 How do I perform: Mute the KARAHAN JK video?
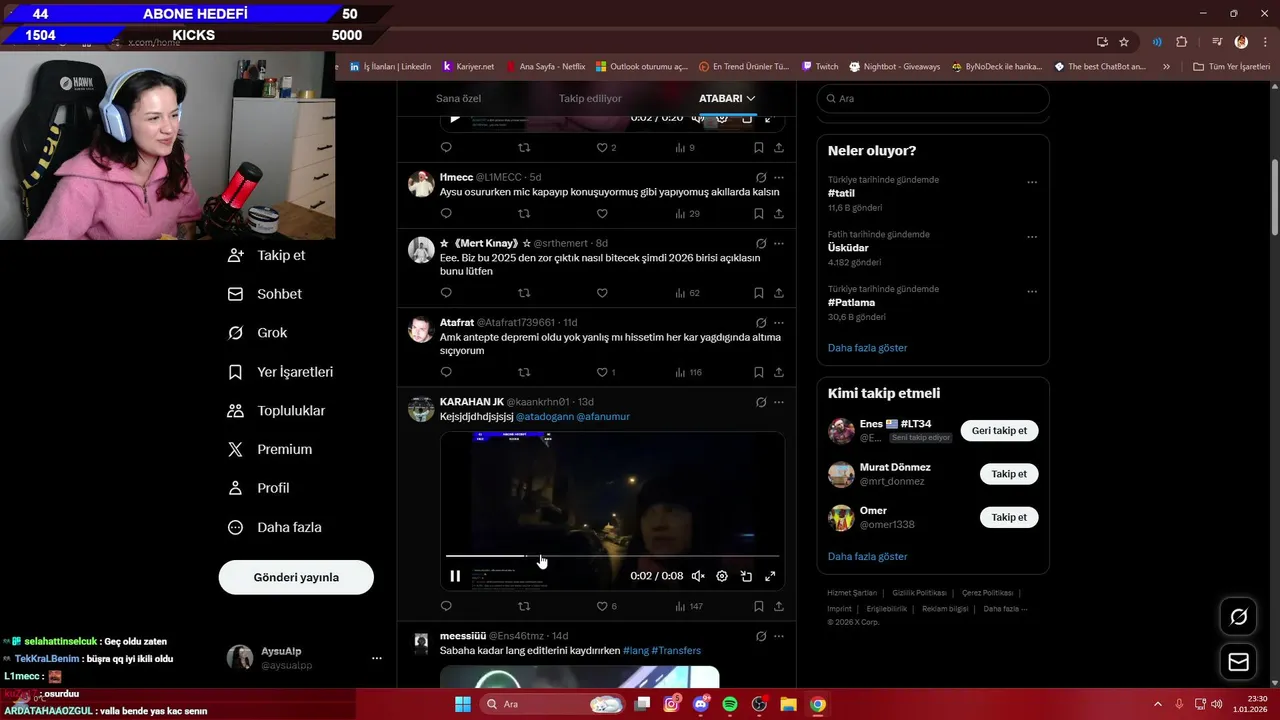pyautogui.click(x=698, y=576)
